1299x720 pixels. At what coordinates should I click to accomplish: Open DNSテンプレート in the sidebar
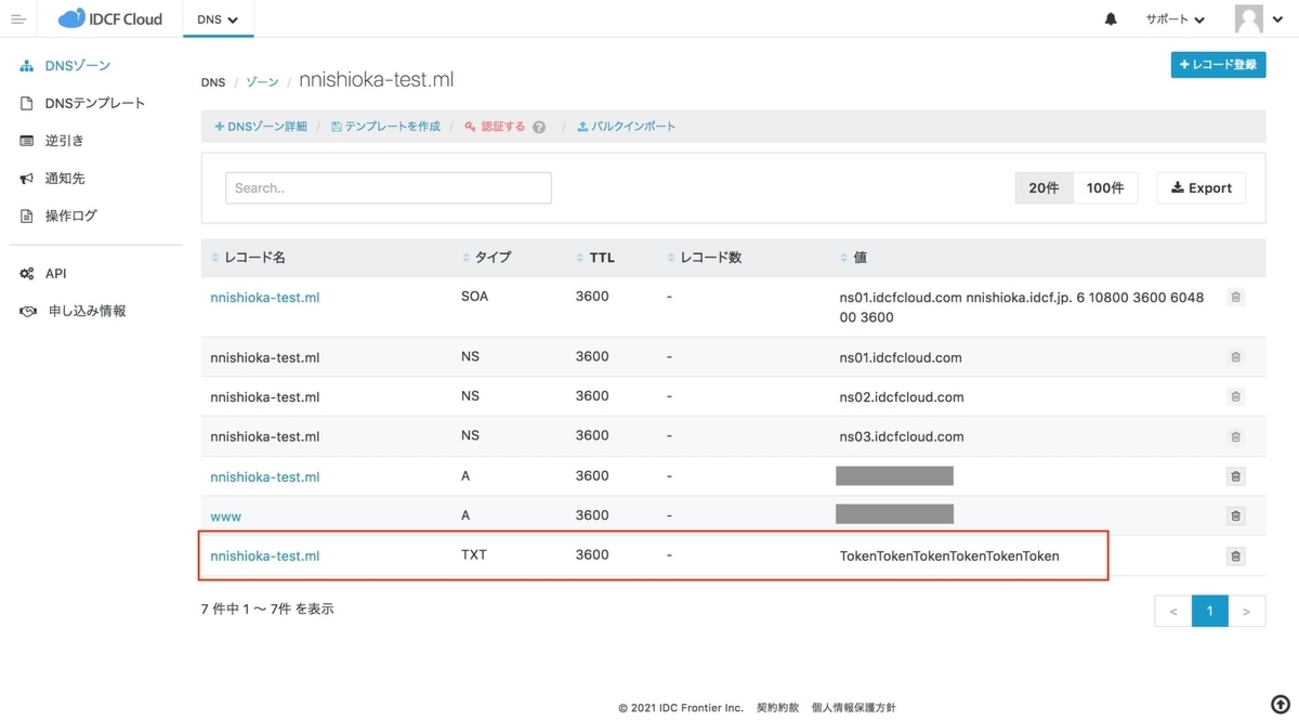pos(94,103)
